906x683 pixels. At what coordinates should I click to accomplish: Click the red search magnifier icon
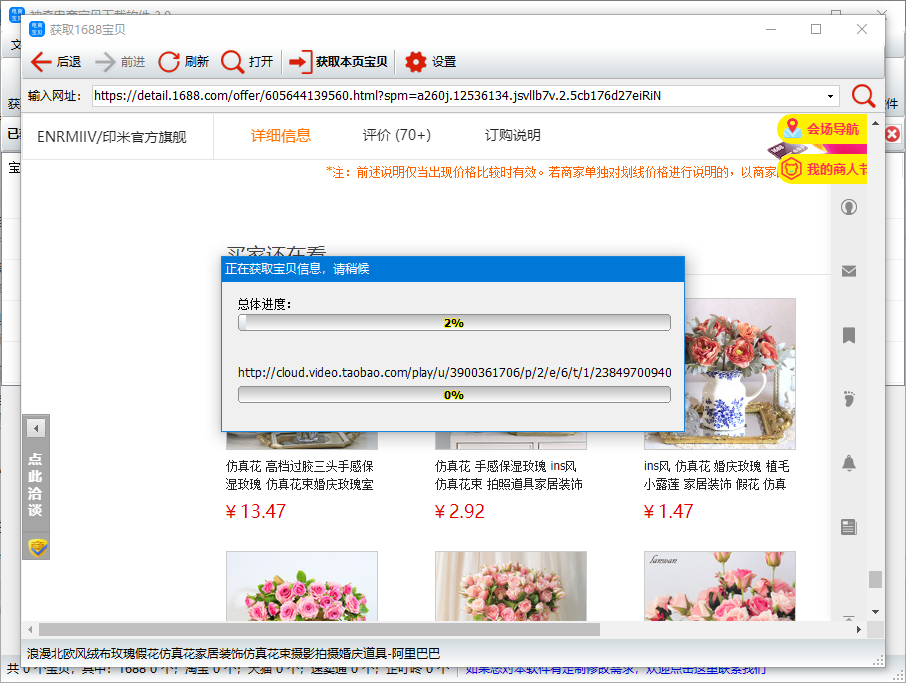(x=862, y=97)
